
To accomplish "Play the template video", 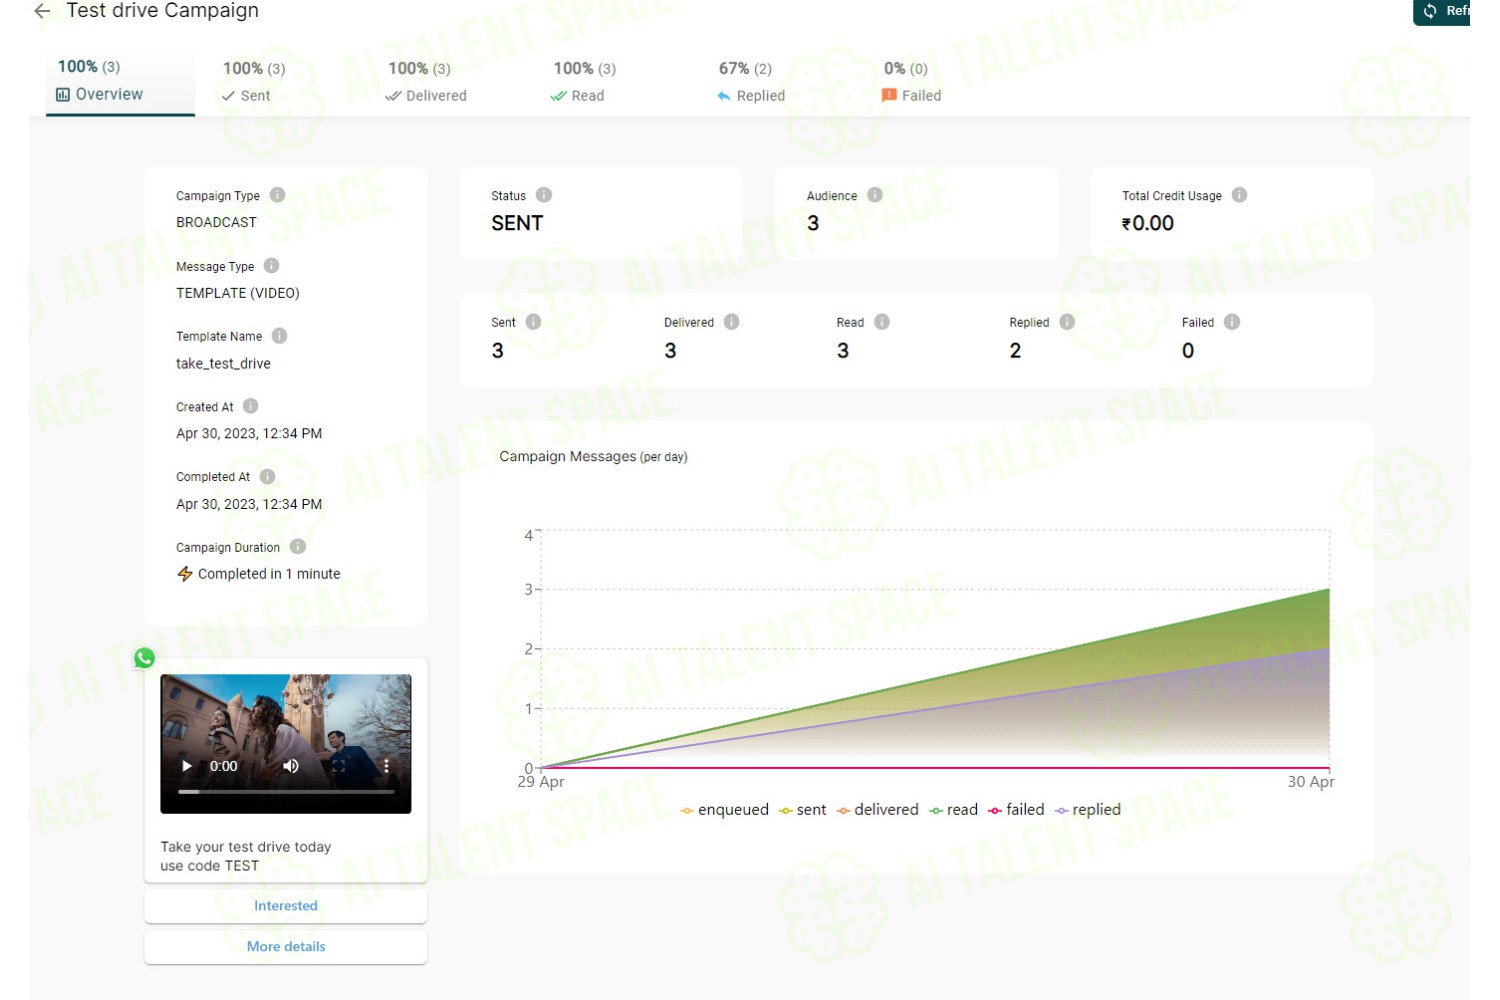I will click(187, 766).
